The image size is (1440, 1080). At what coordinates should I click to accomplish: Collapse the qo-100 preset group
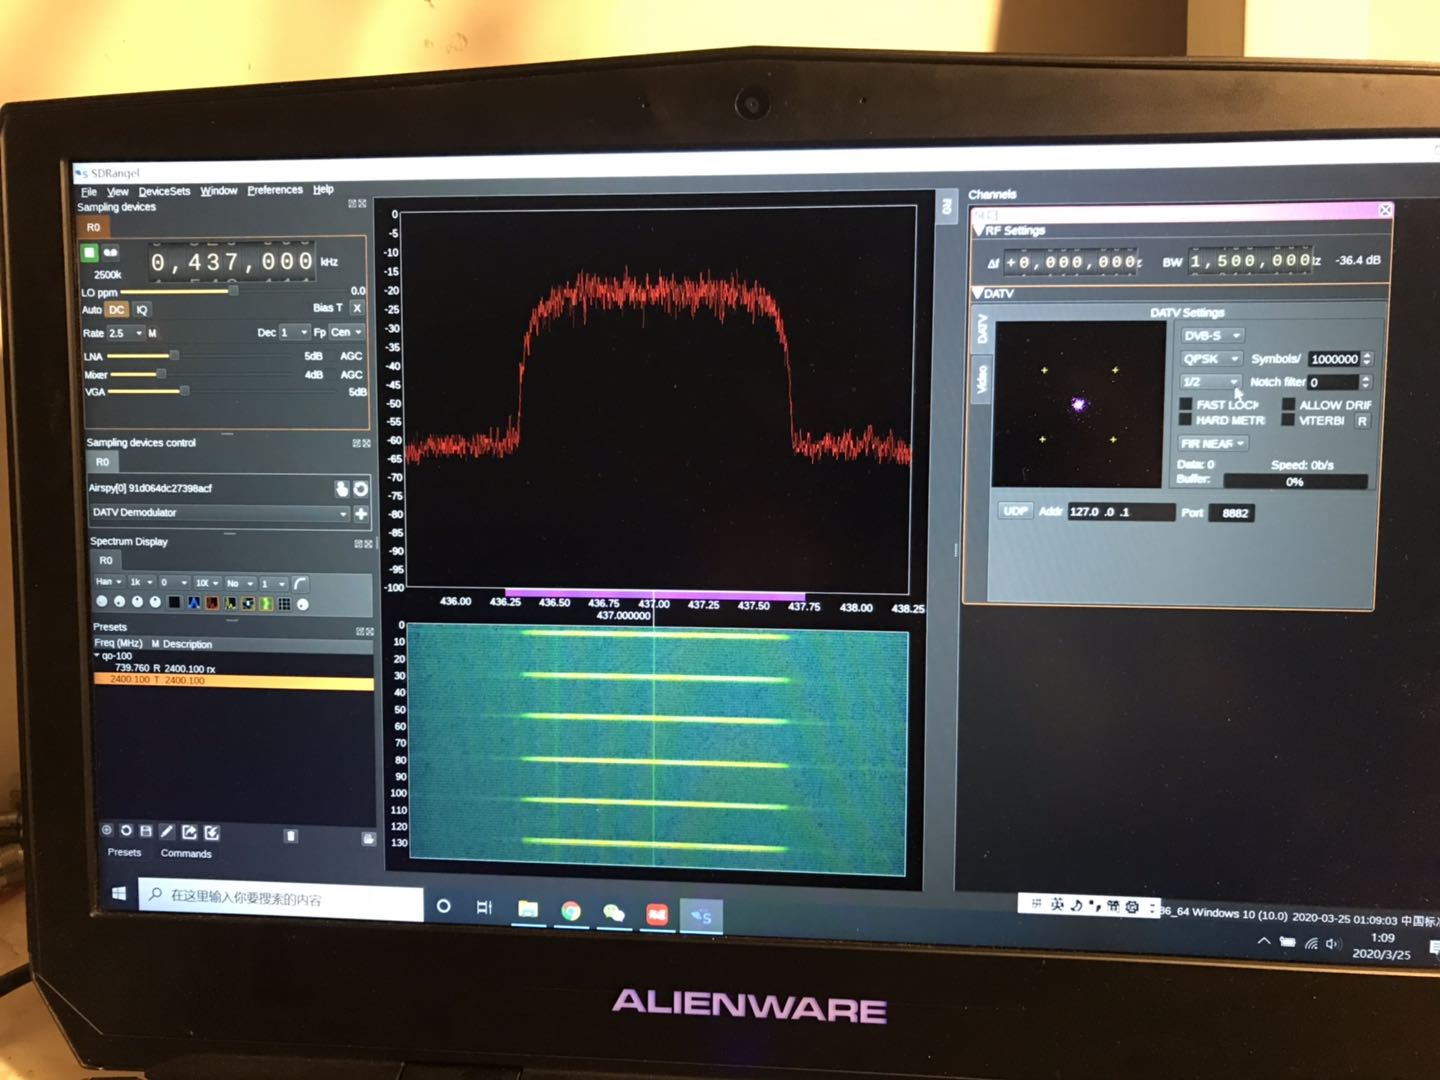pyautogui.click(x=97, y=656)
